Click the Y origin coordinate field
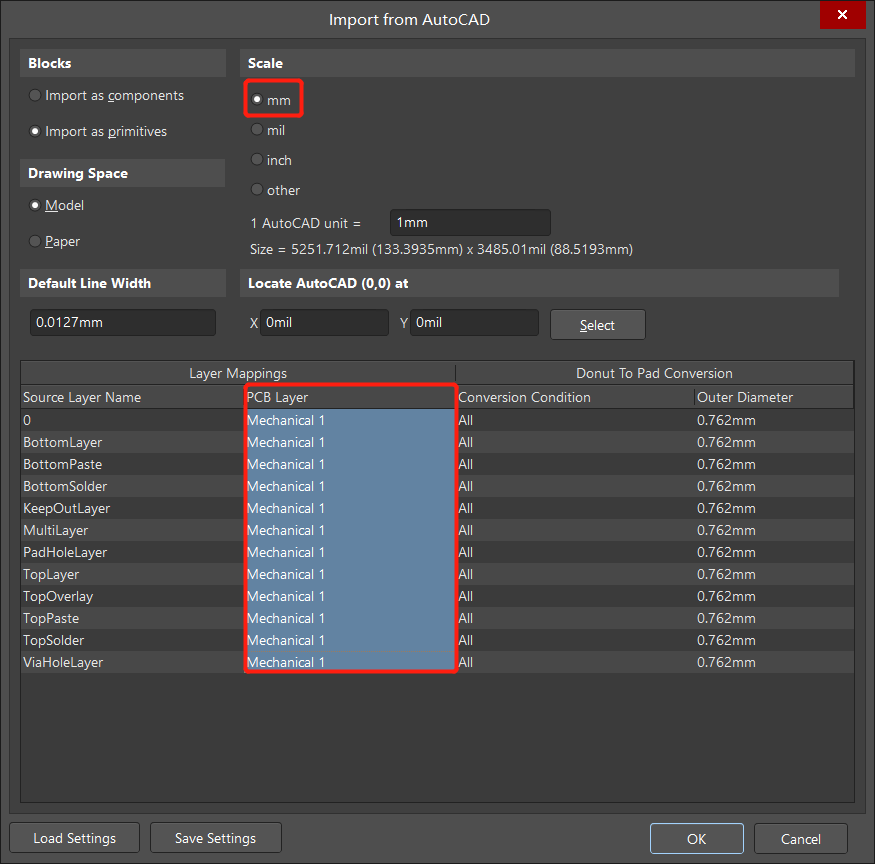Viewport: 875px width, 864px height. (474, 322)
